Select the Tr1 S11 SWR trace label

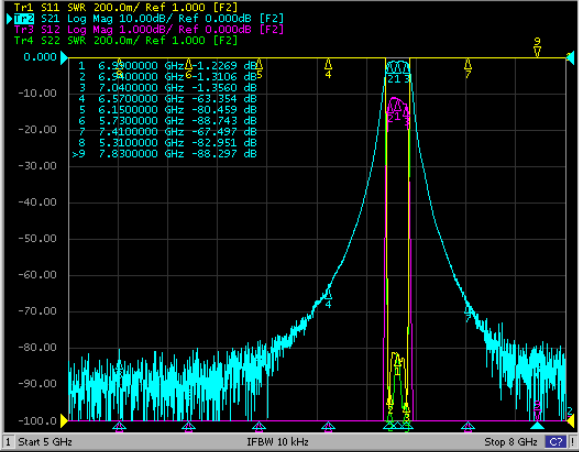[x=126, y=7]
